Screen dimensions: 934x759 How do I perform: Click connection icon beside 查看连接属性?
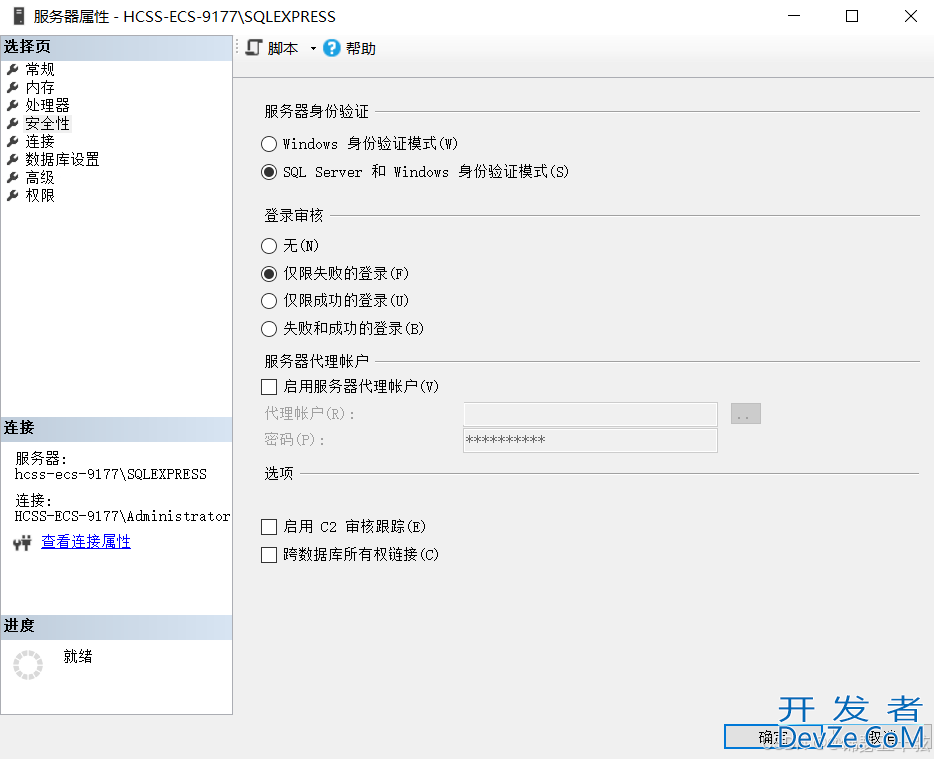tap(22, 542)
